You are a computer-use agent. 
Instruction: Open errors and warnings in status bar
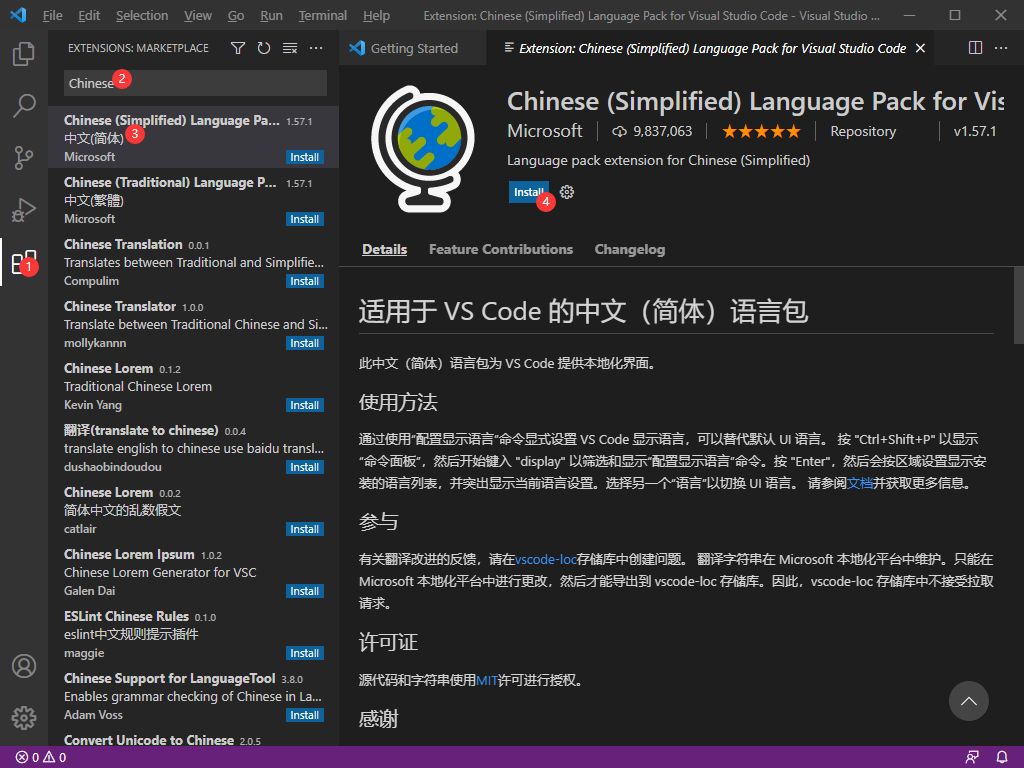[x=40, y=758]
